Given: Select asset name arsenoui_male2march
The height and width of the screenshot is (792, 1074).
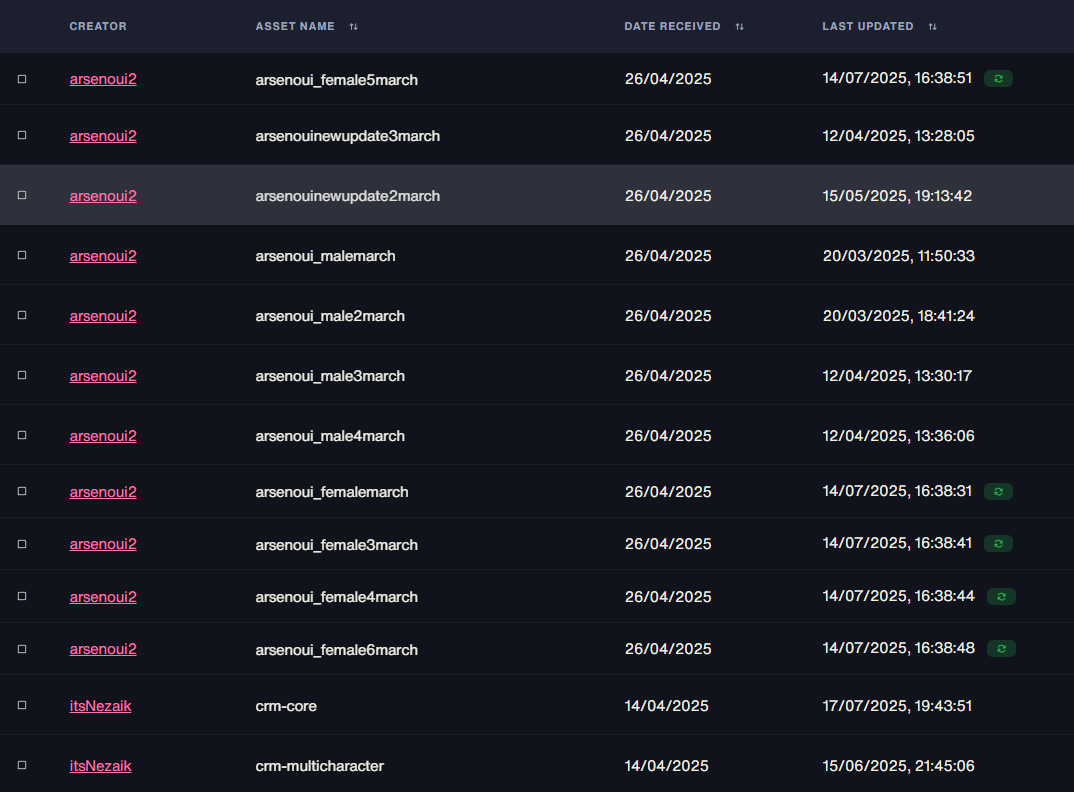Looking at the screenshot, I should click(x=330, y=316).
